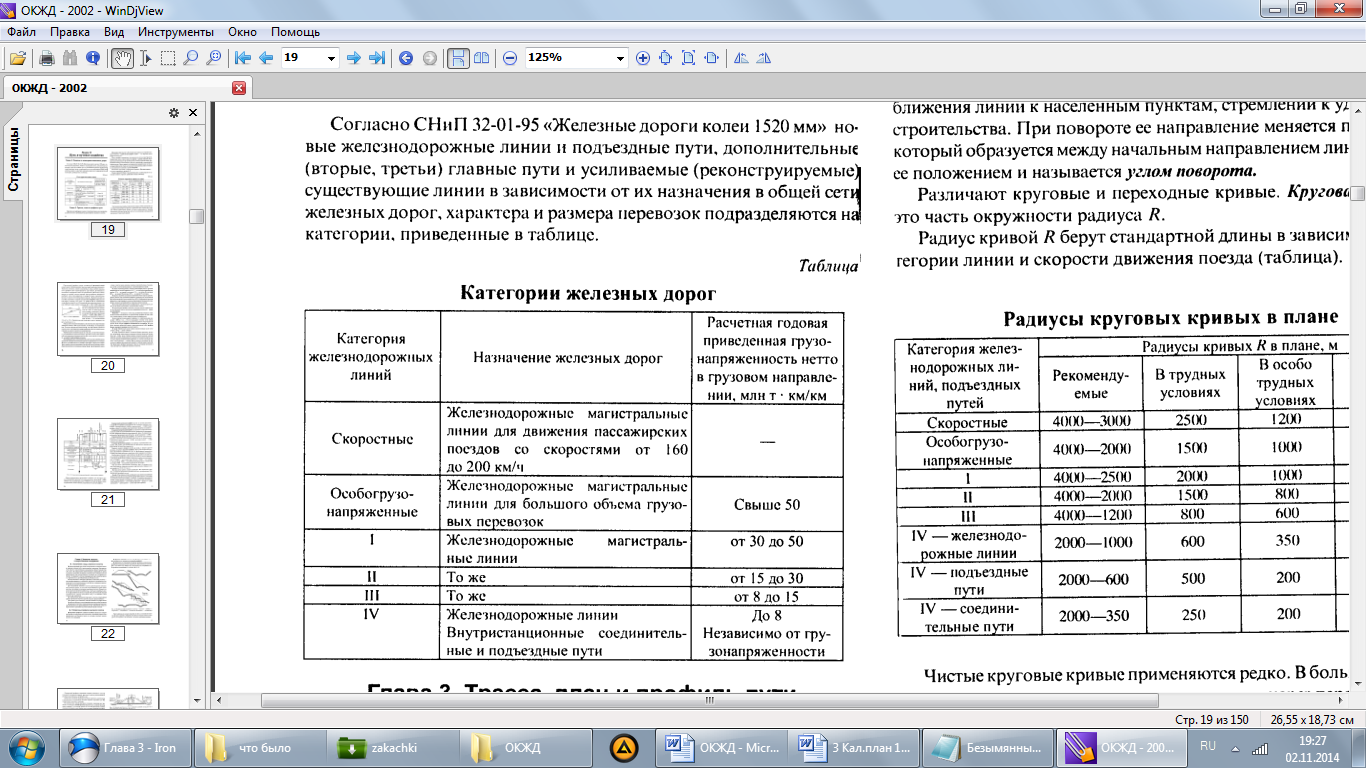Open Find with the binoculars icon
This screenshot has width=1366, height=768.
click(x=70, y=58)
